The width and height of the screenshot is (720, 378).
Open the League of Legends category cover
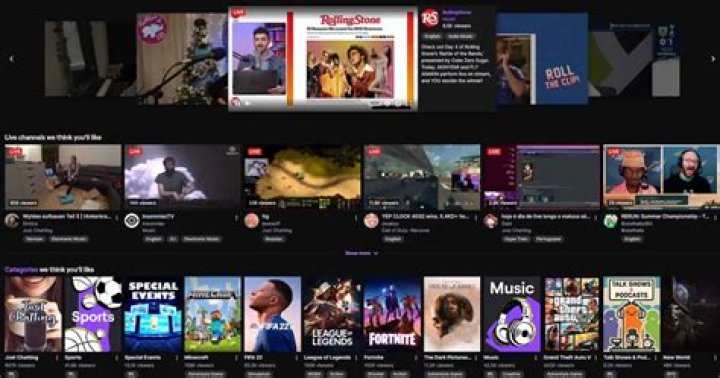[332, 314]
